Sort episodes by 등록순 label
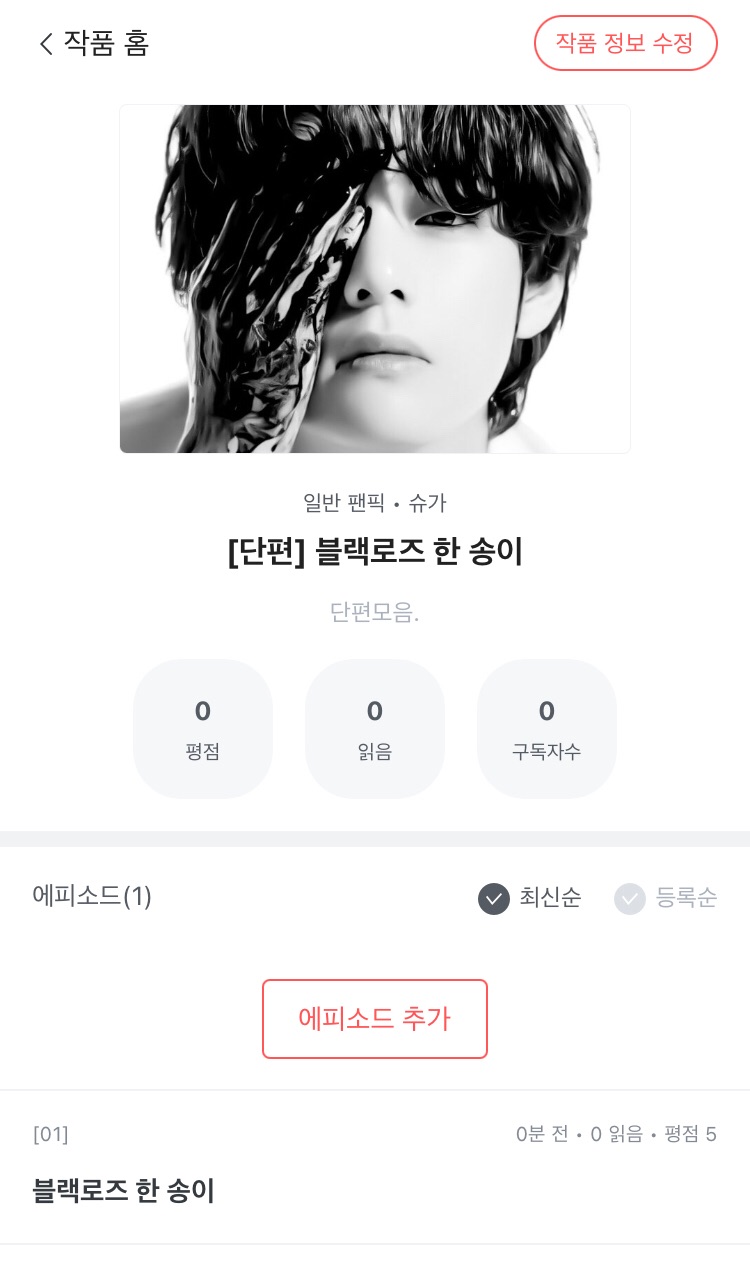 tap(686, 898)
